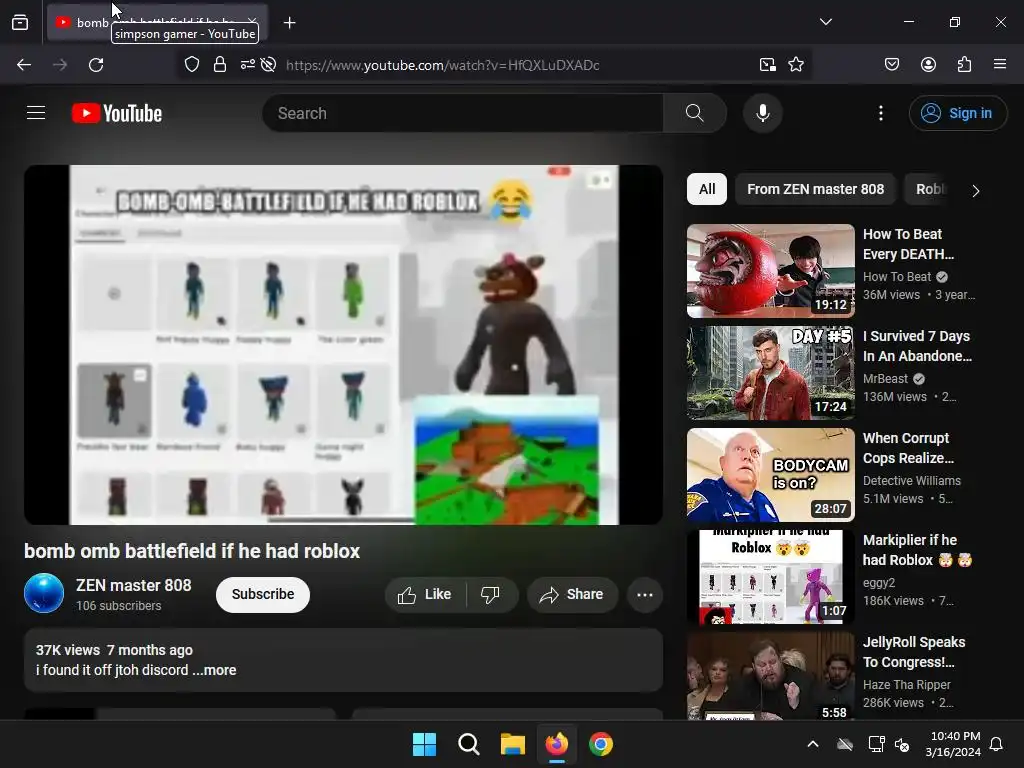This screenshot has width=1024, height=768.
Task: Go back to the previous page
Action: click(x=24, y=65)
